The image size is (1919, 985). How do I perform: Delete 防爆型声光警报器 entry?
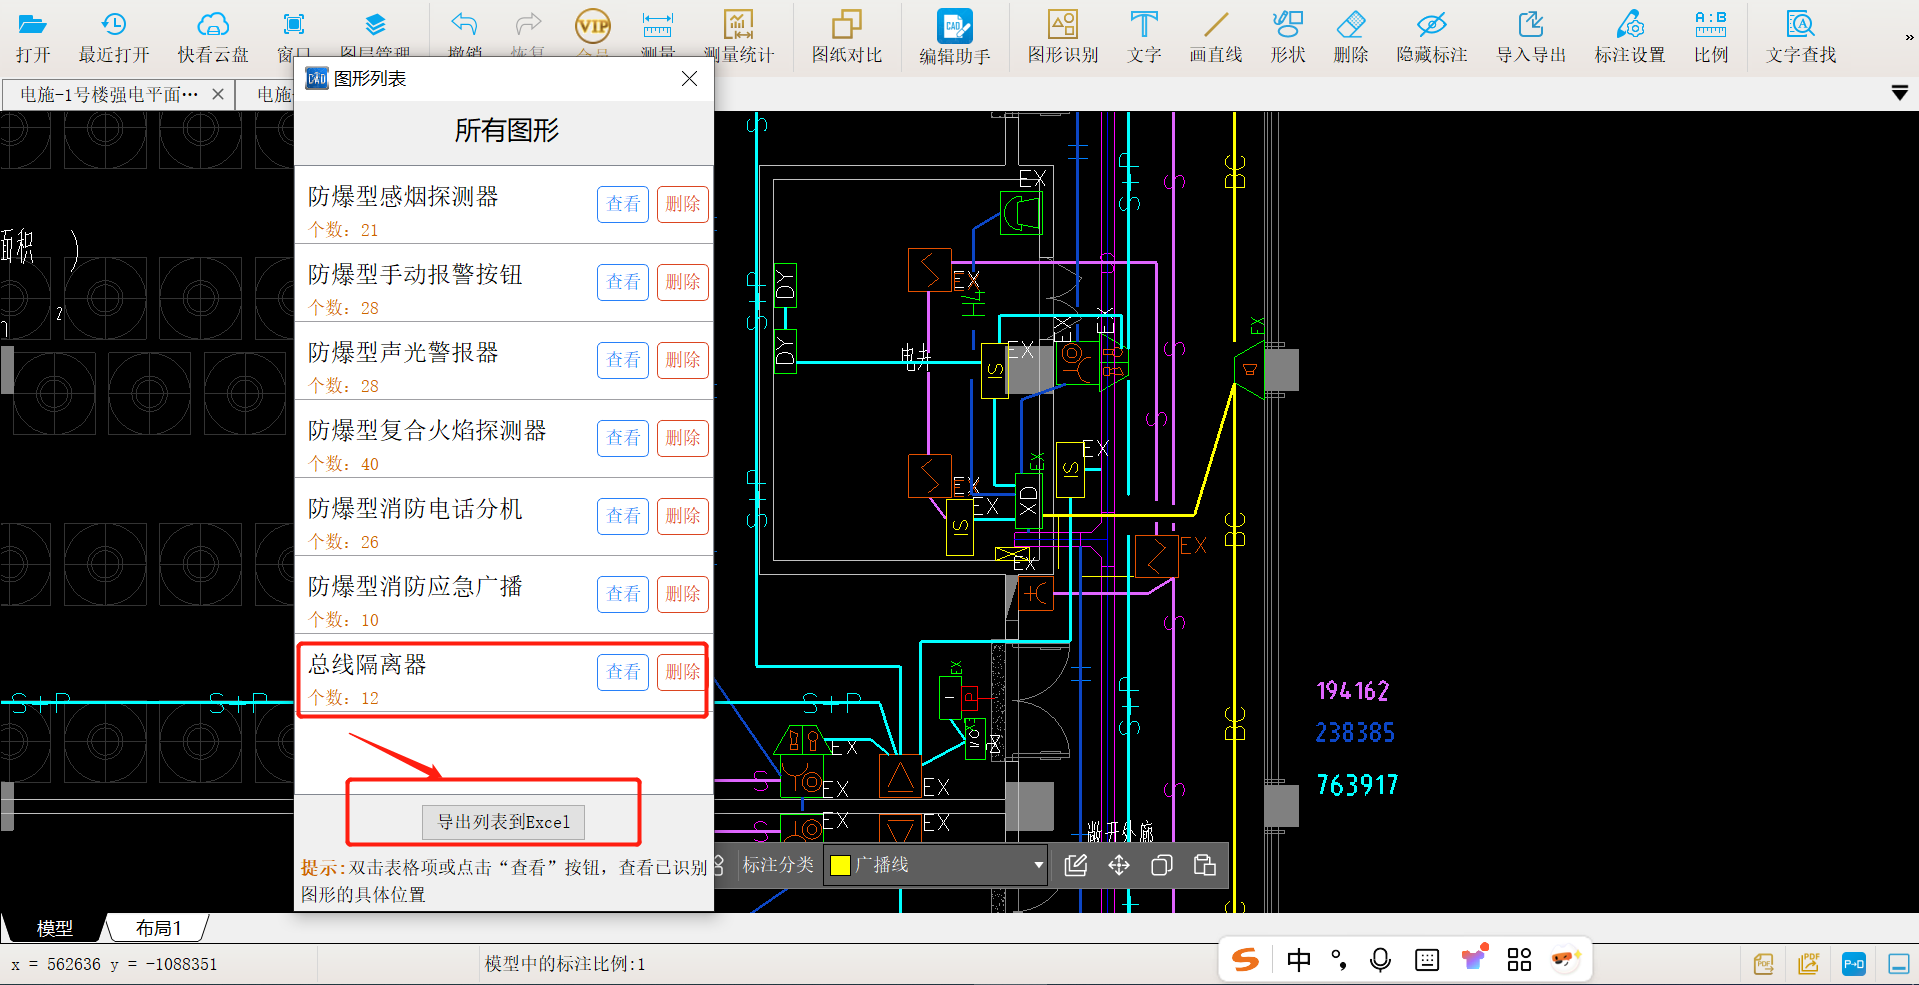(x=683, y=360)
